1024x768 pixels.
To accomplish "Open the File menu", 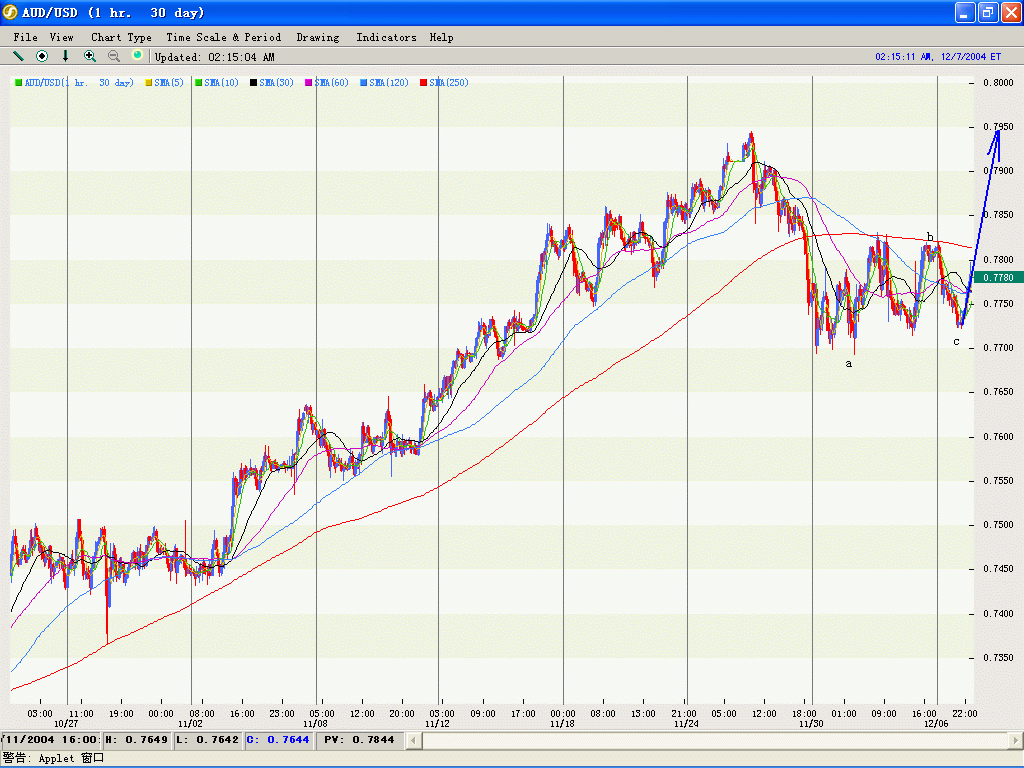I will click(25, 37).
